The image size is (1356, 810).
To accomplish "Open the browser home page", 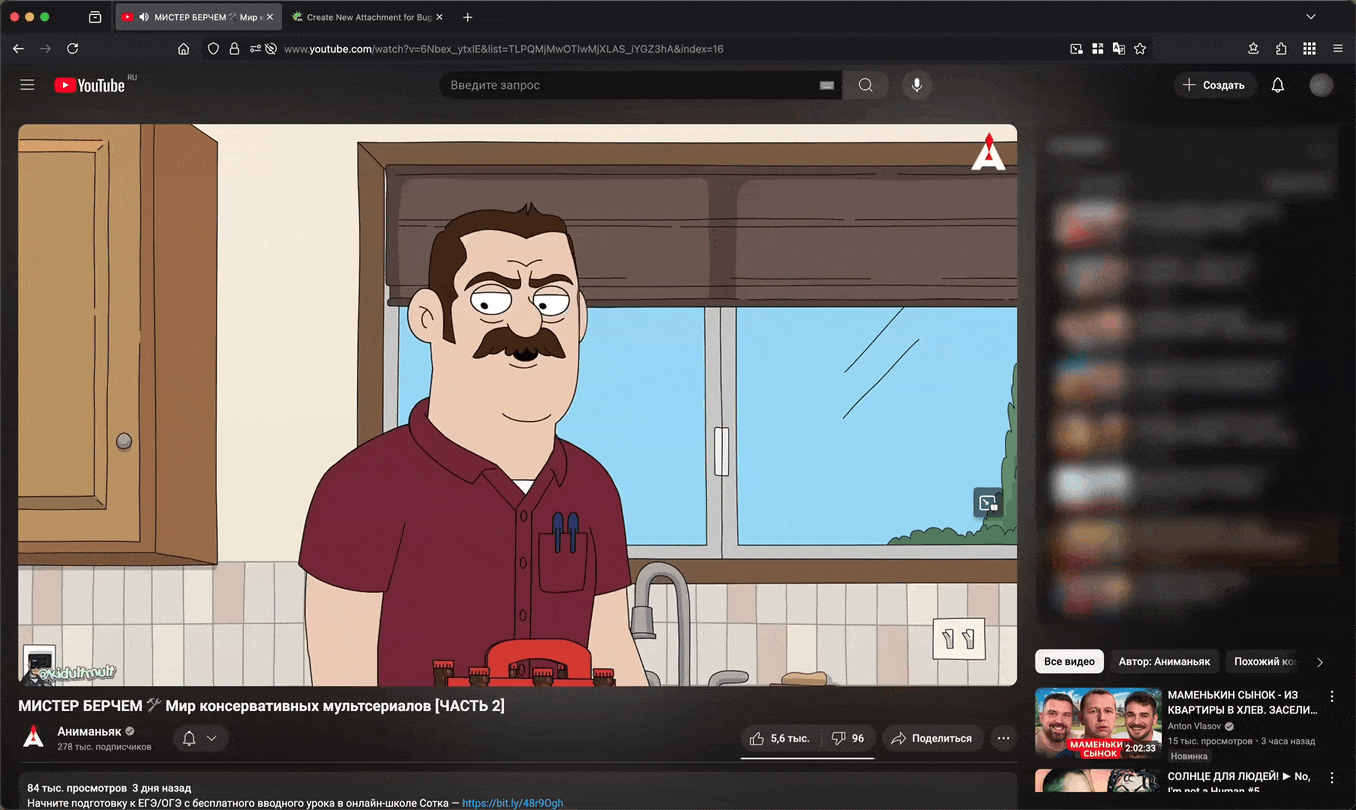I will pos(183,48).
